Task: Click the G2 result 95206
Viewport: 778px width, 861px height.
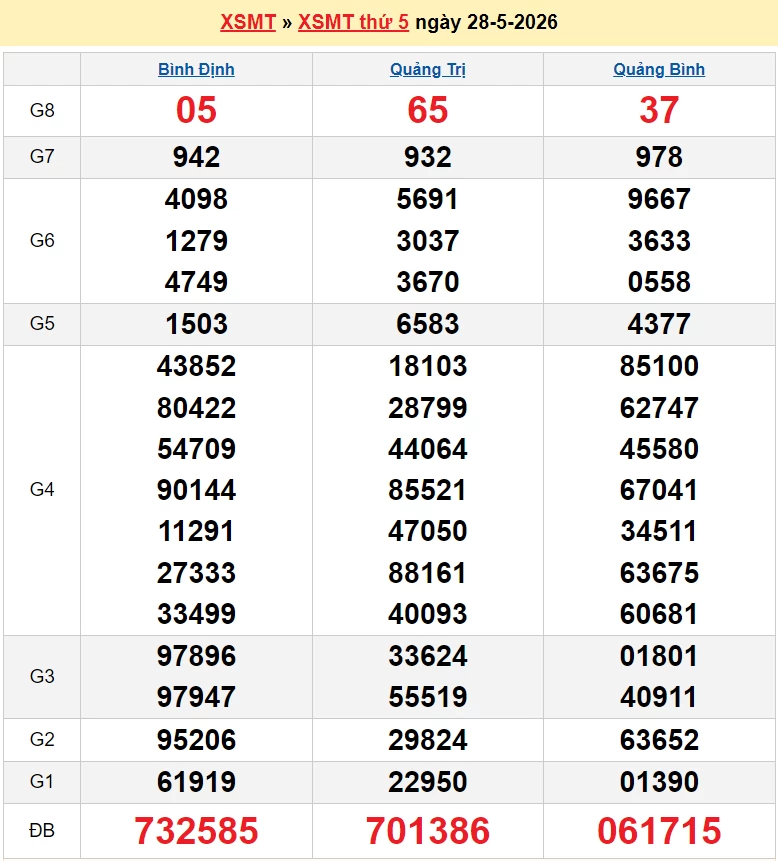Action: (196, 740)
